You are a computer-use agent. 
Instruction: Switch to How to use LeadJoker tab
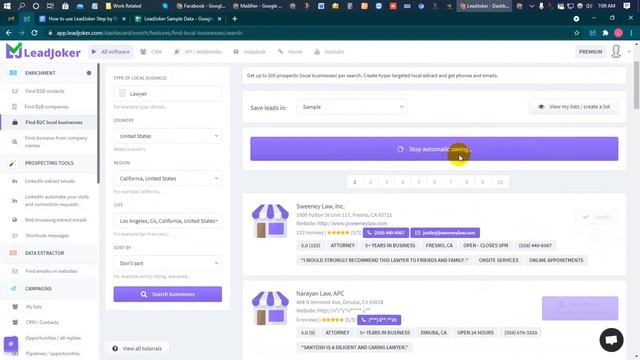82,19
